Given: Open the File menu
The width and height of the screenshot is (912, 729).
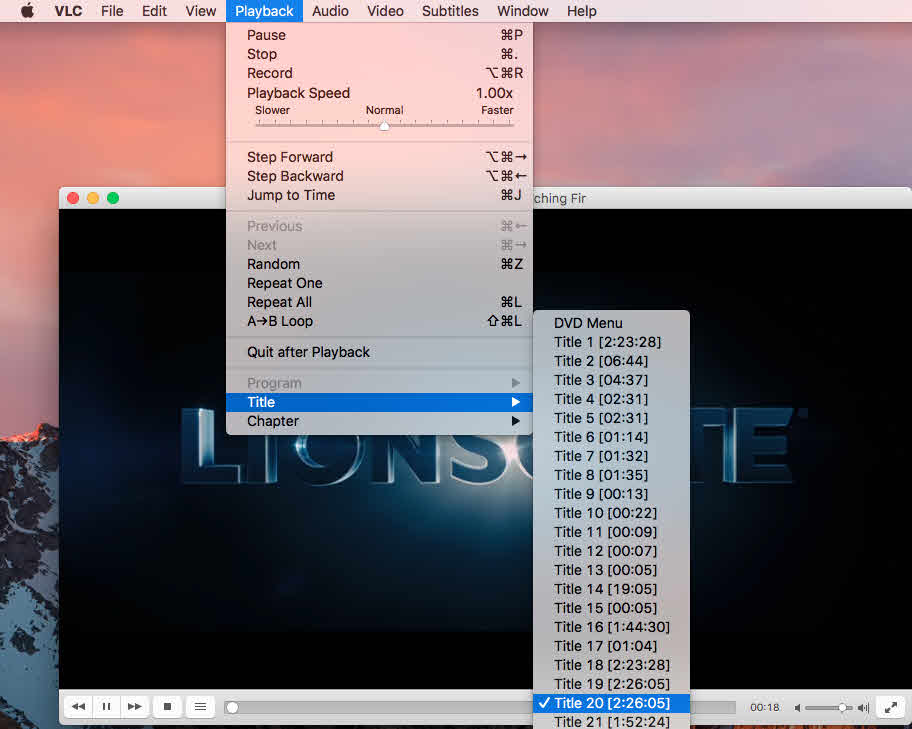Looking at the screenshot, I should pyautogui.click(x=112, y=11).
